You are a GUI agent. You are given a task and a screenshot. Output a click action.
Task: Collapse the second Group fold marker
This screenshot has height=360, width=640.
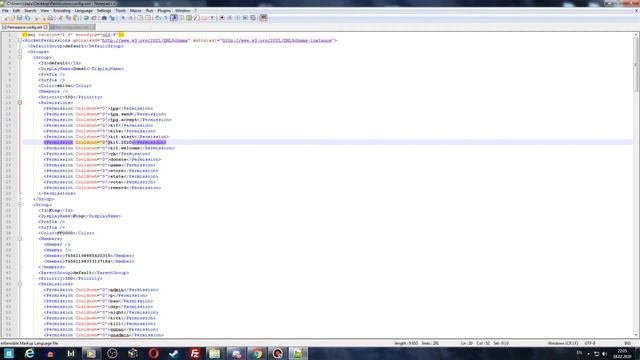pyautogui.click(x=20, y=204)
